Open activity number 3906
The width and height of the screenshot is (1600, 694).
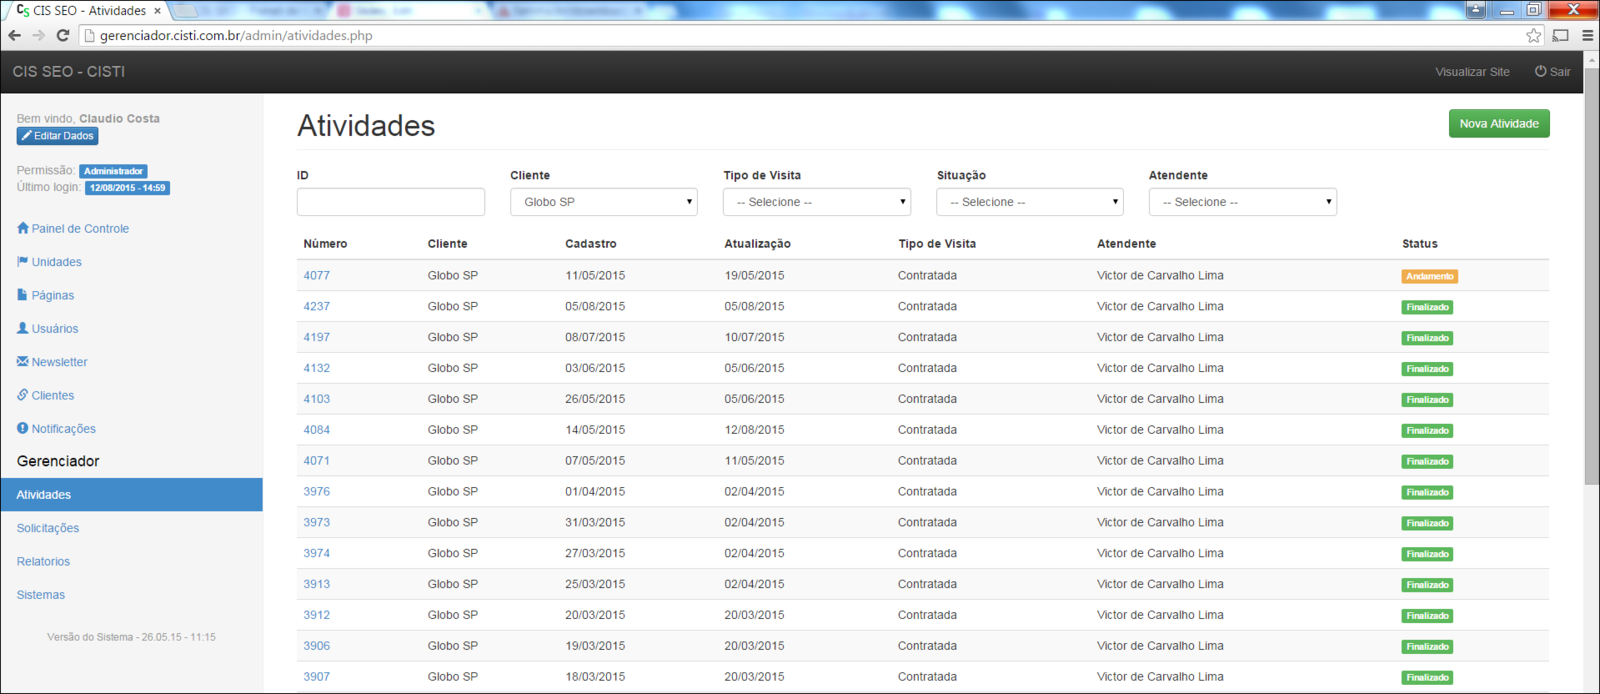317,646
